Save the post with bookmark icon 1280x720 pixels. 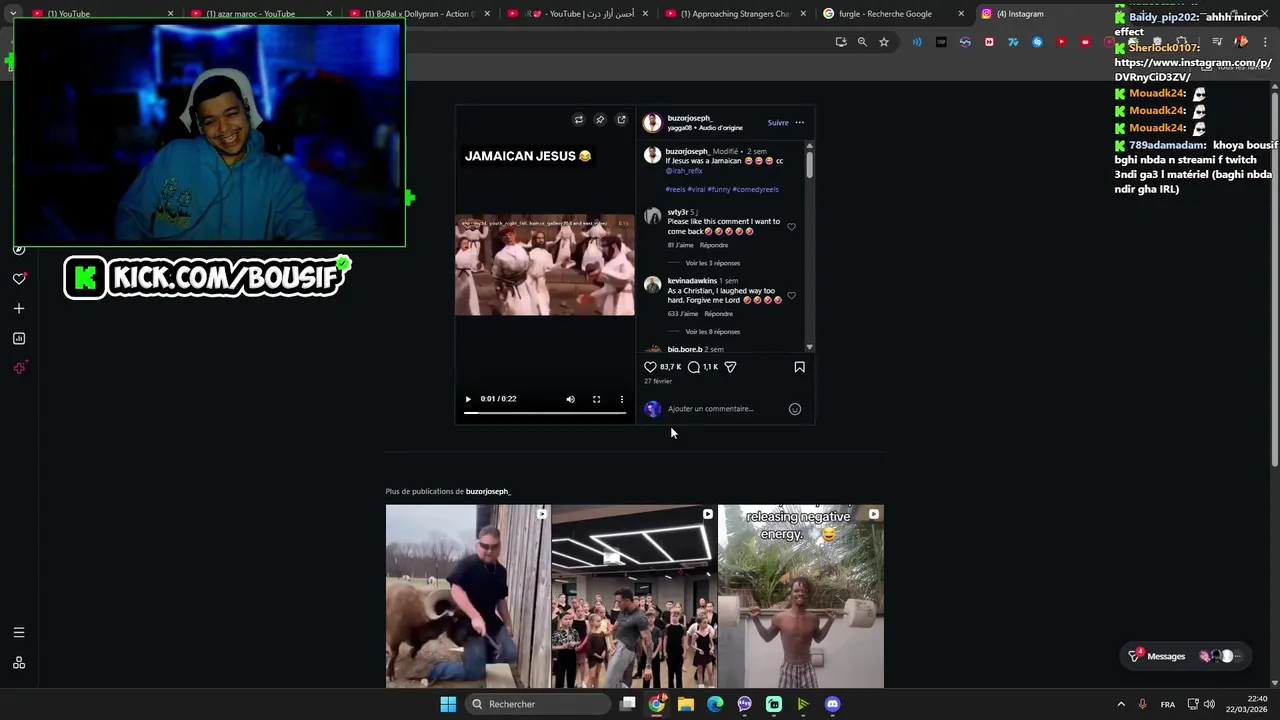point(799,367)
